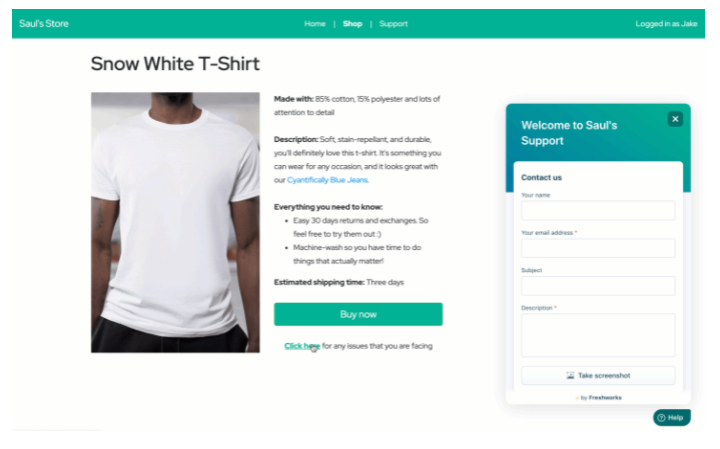Focus the Your email address field

click(x=598, y=248)
